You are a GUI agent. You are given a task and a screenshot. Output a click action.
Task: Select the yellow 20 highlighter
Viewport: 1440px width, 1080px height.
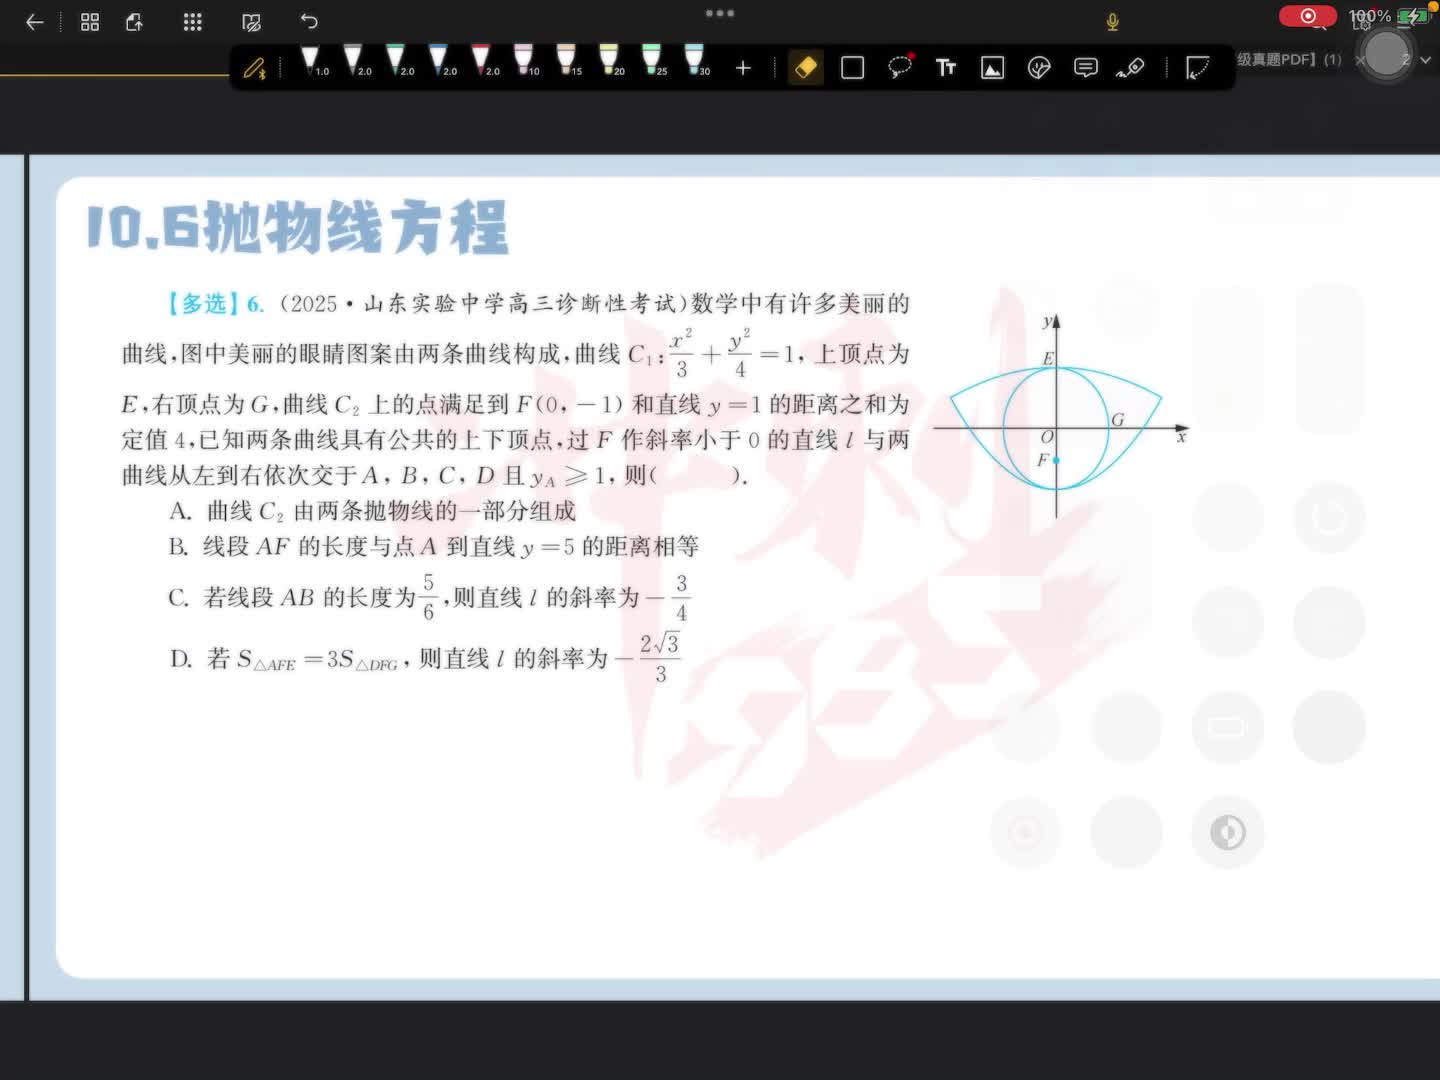(609, 60)
